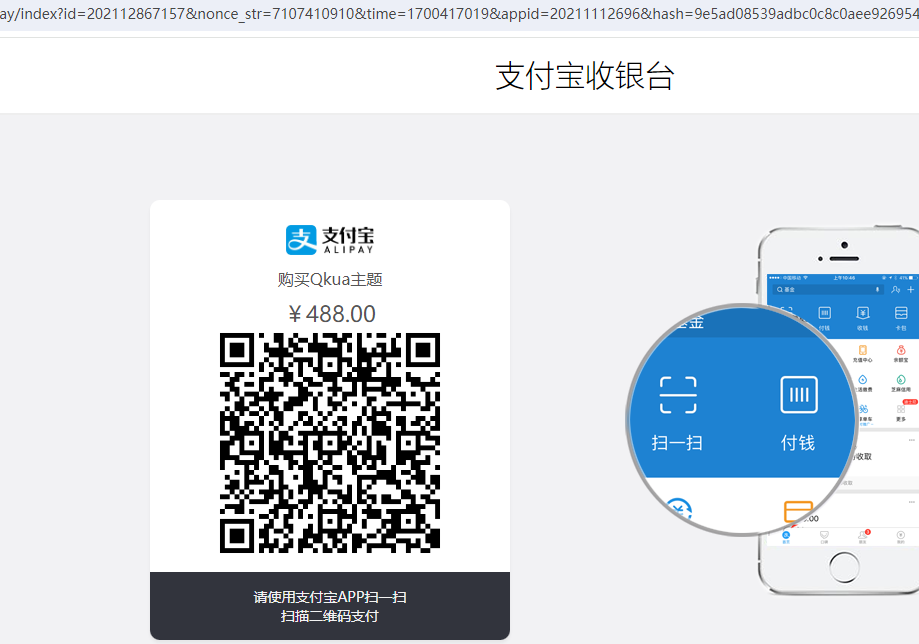919x644 pixels.
Task: Click the magnified 扫一扫 scan icon
Action: click(x=677, y=395)
